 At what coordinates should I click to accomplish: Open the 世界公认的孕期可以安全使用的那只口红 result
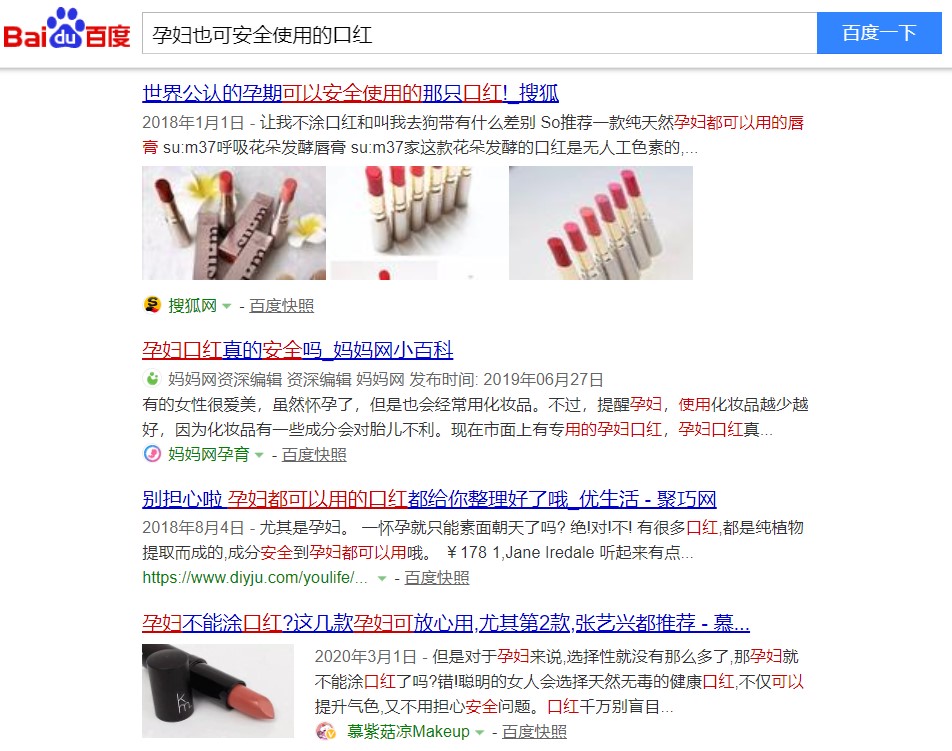350,93
